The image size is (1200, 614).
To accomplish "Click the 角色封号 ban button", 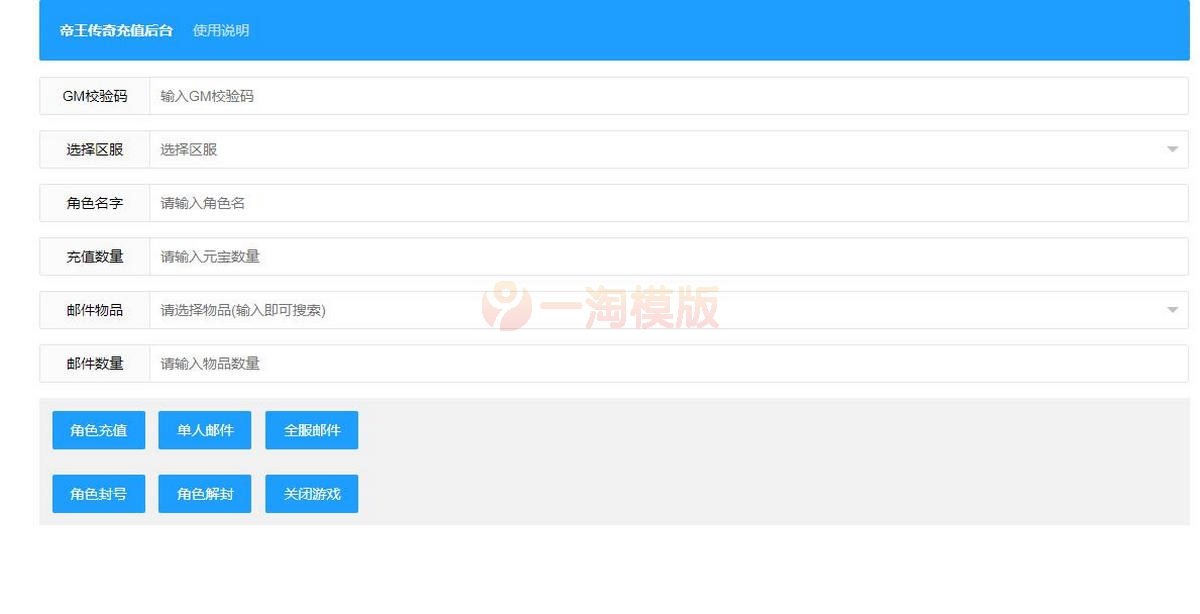I will tap(98, 493).
